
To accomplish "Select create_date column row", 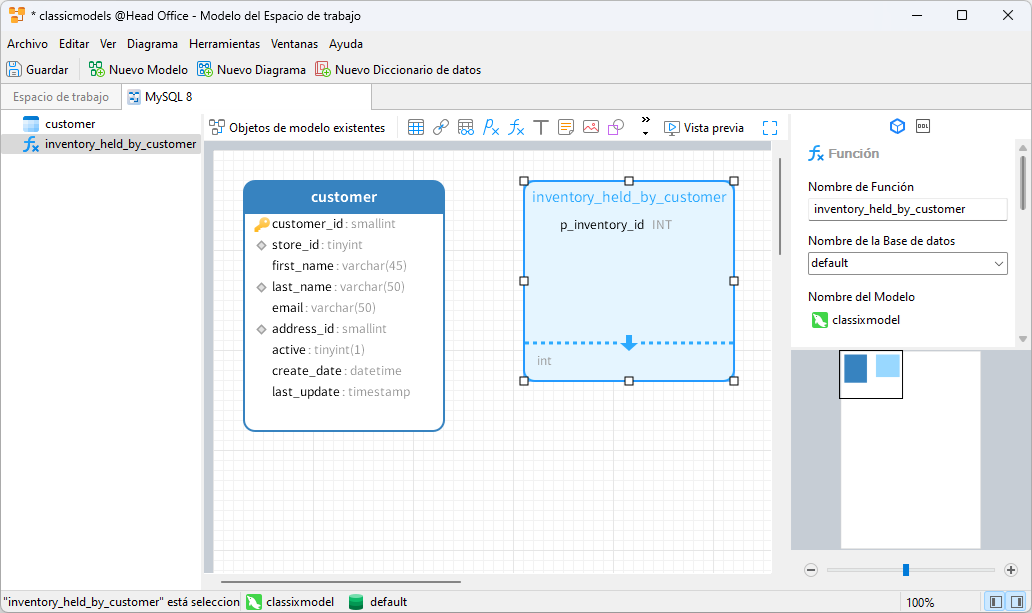I will (344, 371).
